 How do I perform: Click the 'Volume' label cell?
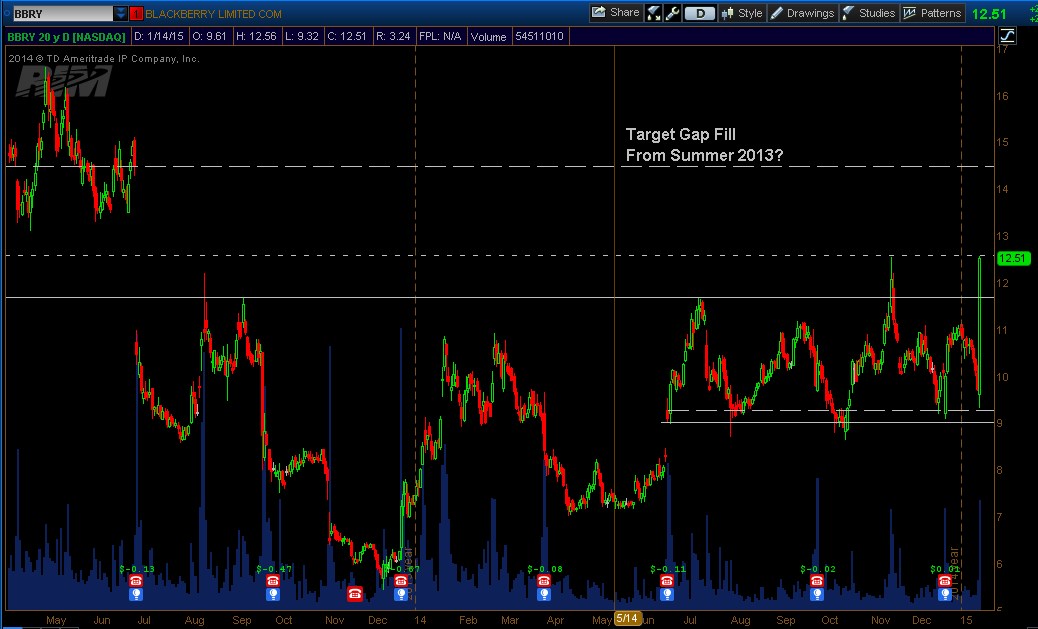point(489,37)
